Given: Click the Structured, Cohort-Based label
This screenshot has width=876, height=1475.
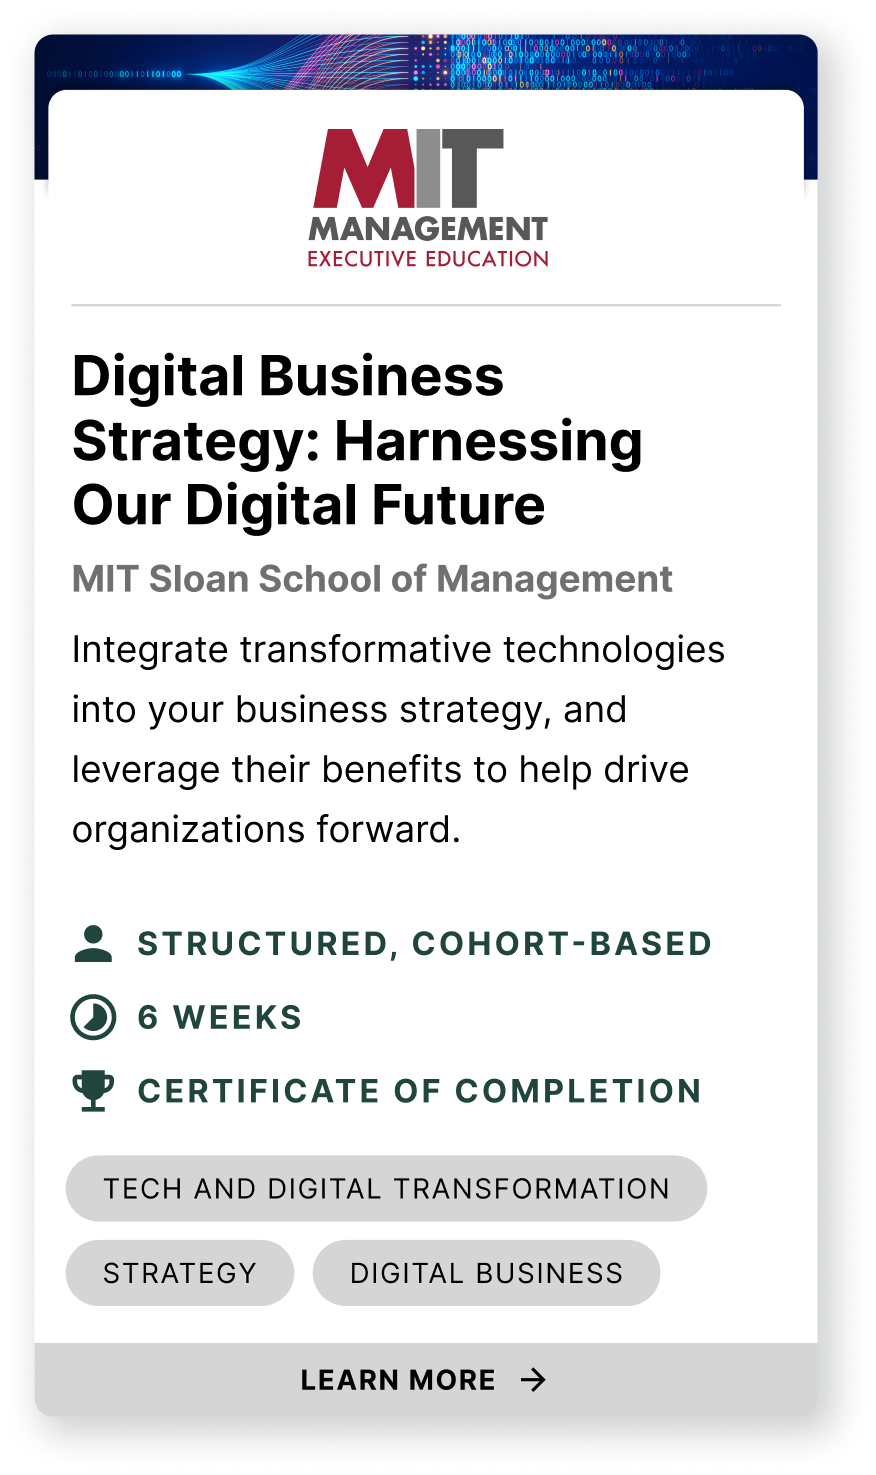Looking at the screenshot, I should [424, 944].
